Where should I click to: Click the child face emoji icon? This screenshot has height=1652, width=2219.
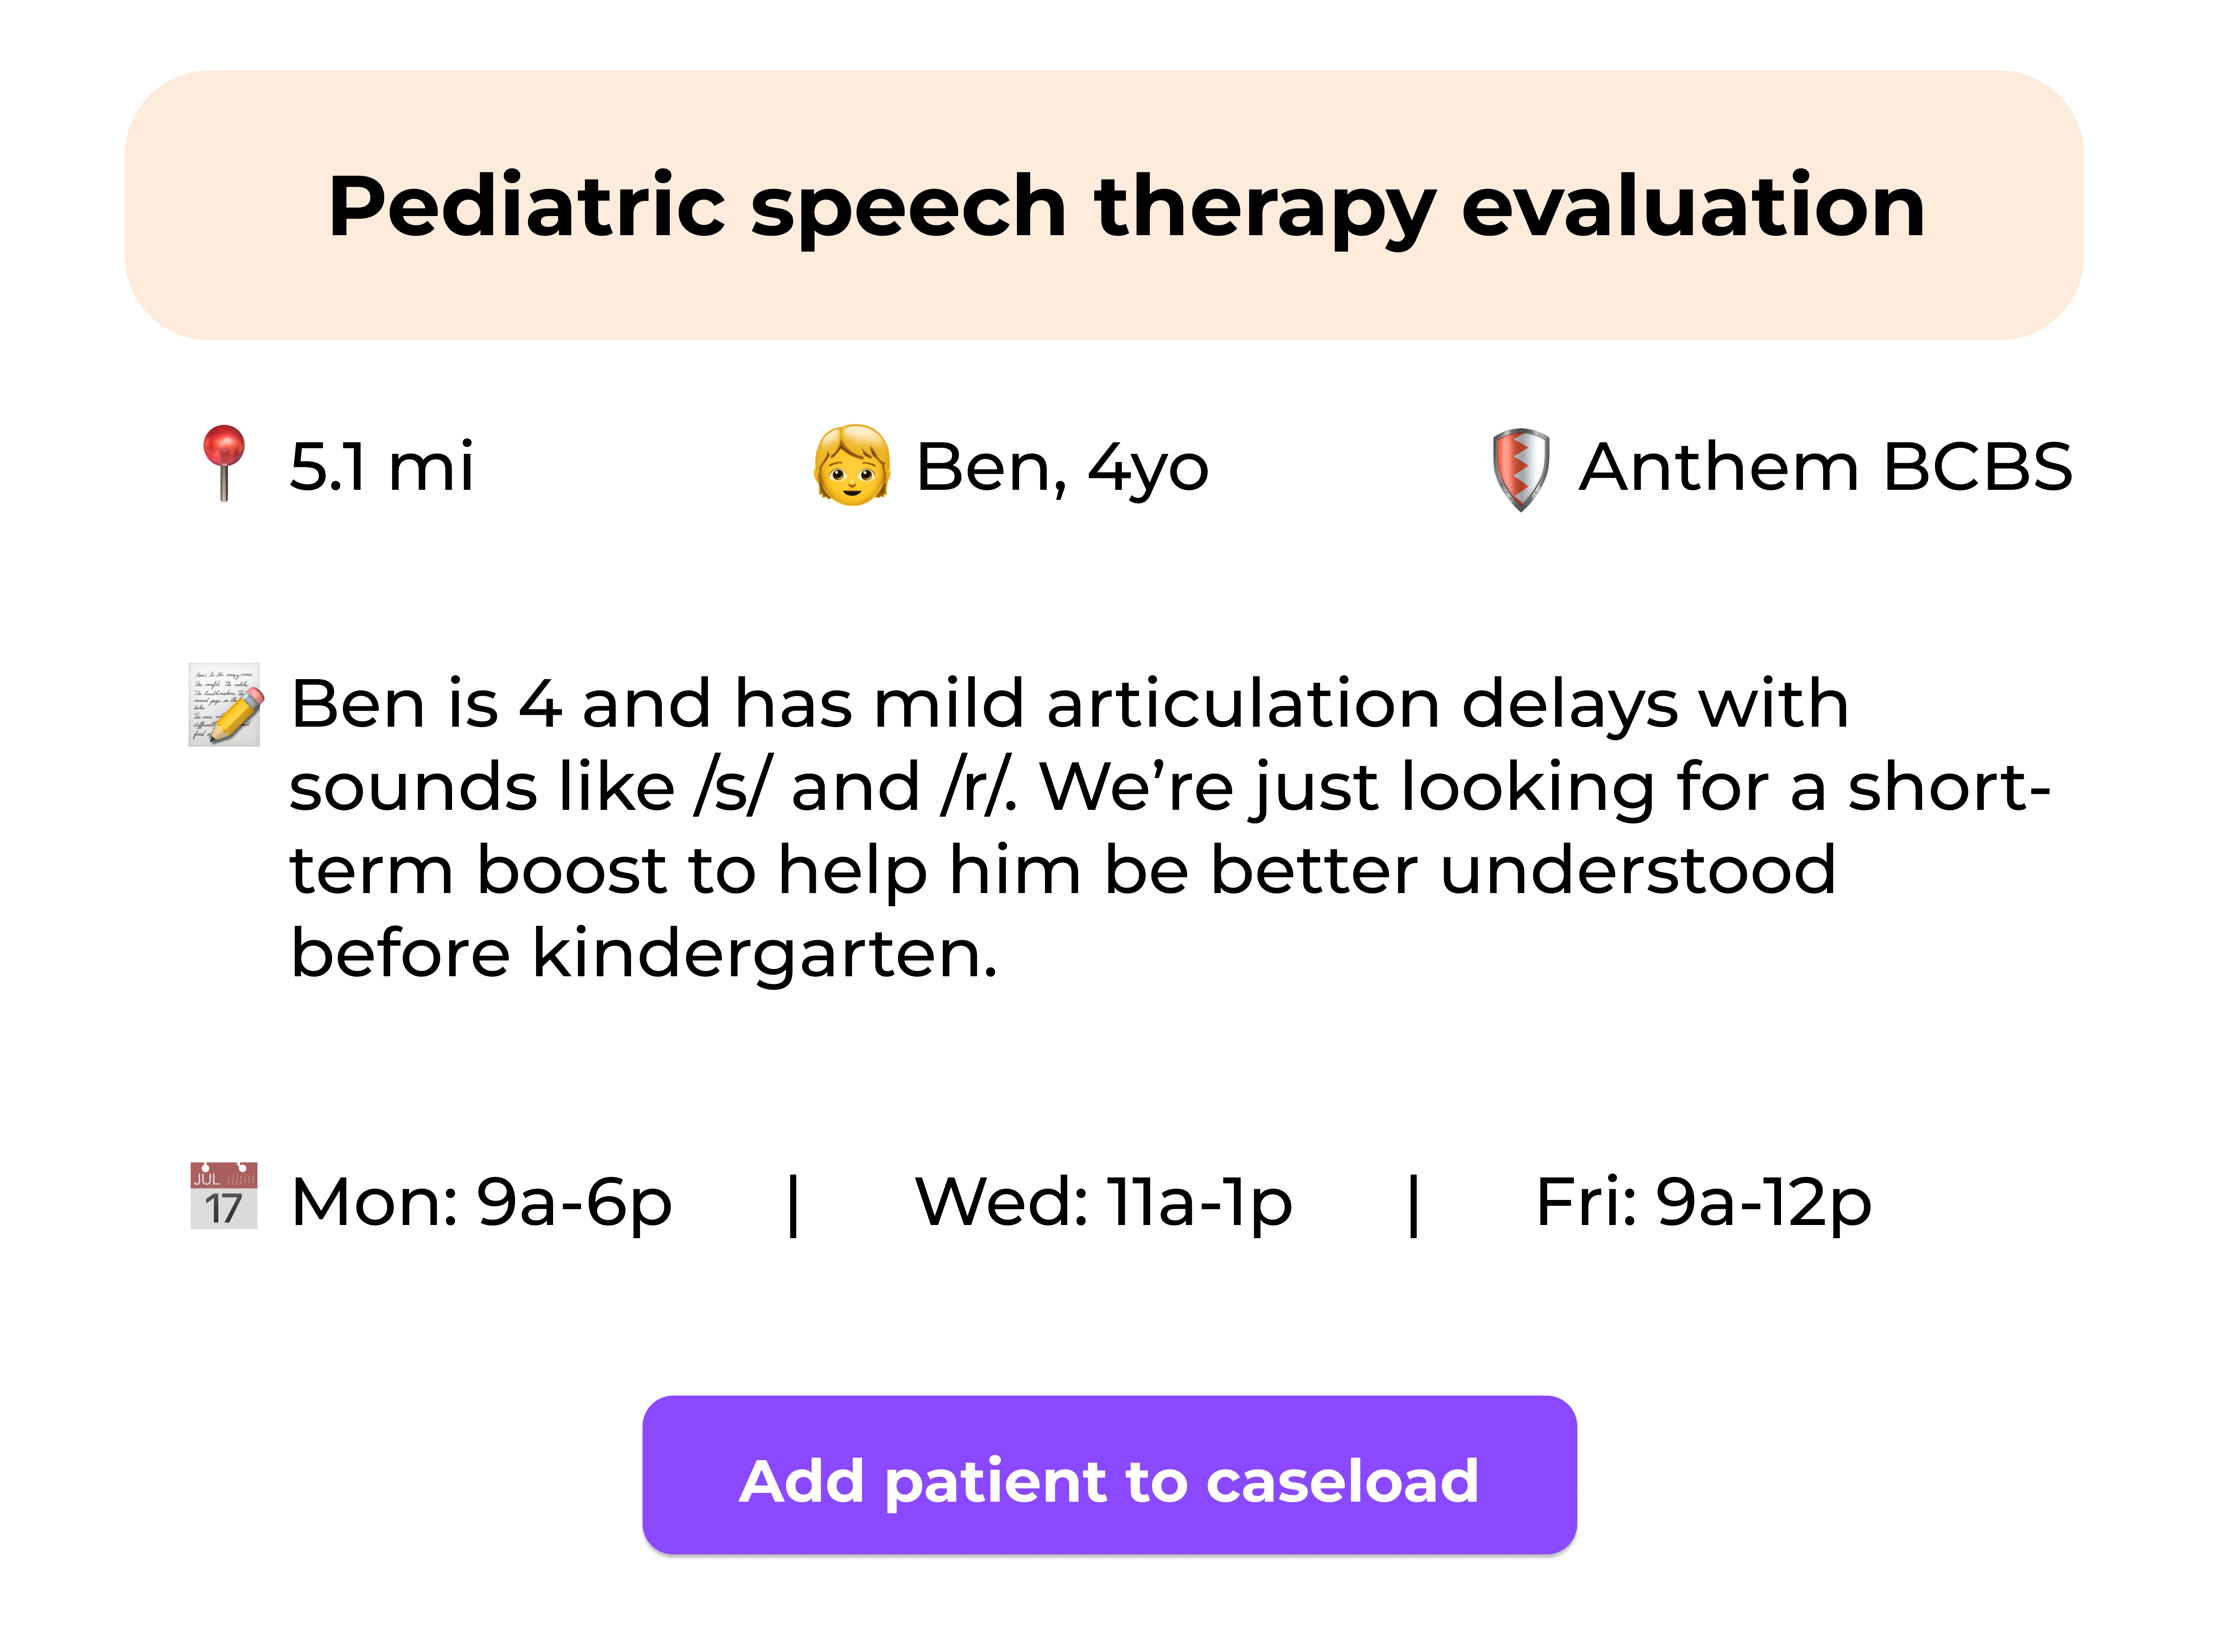[x=851, y=465]
